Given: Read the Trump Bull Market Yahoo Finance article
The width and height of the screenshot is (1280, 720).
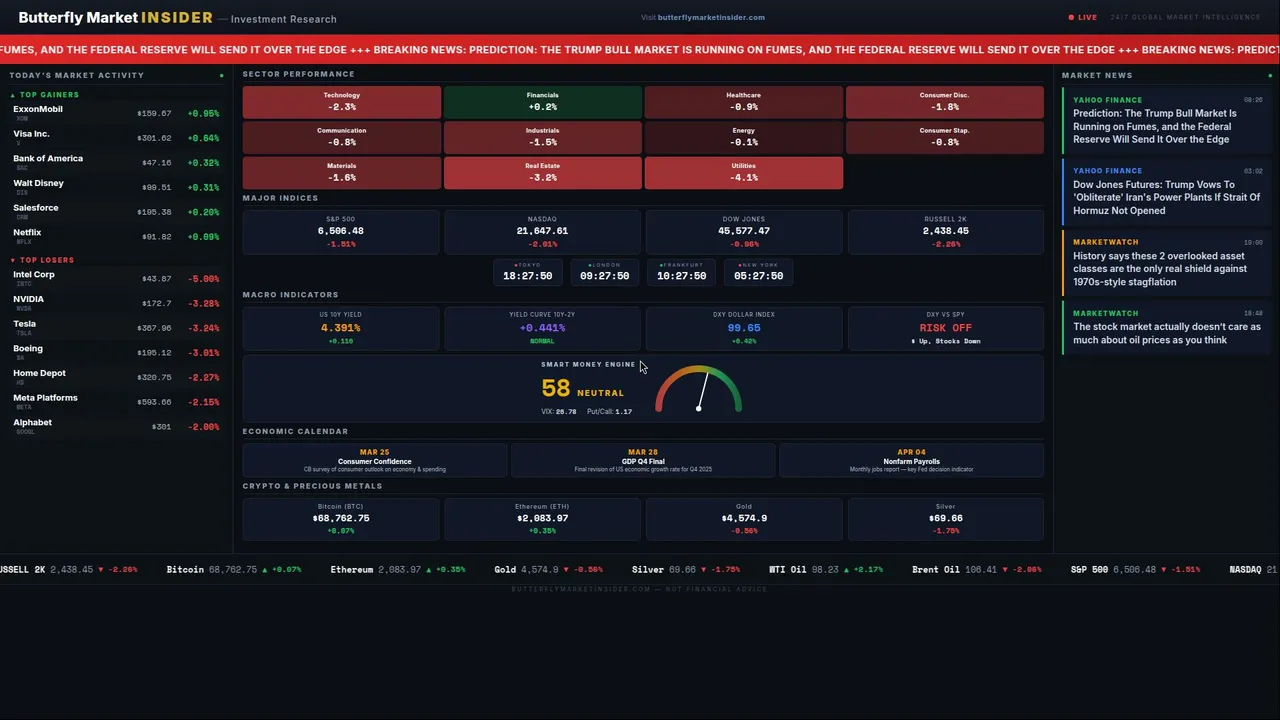Looking at the screenshot, I should [x=1167, y=121].
